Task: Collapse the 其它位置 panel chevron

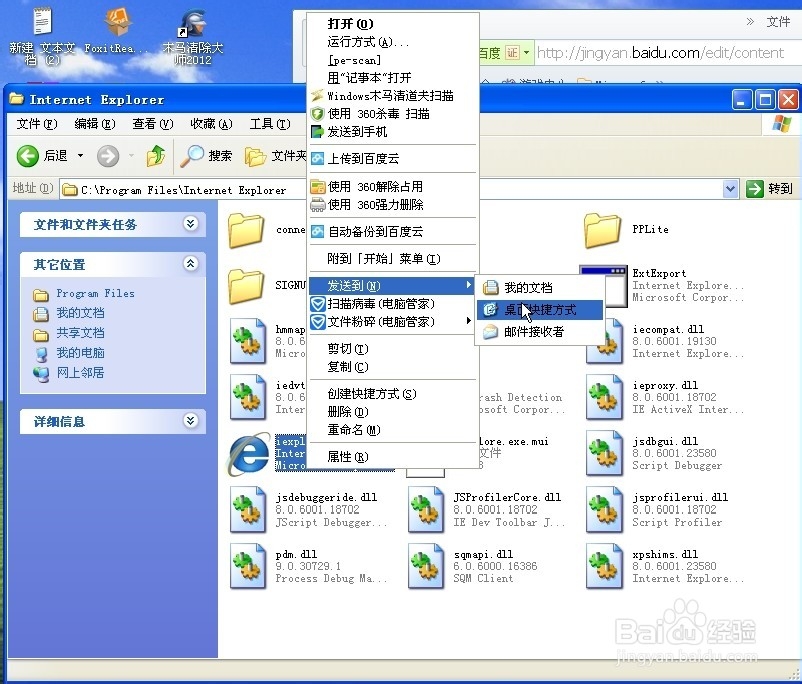Action: (191, 263)
